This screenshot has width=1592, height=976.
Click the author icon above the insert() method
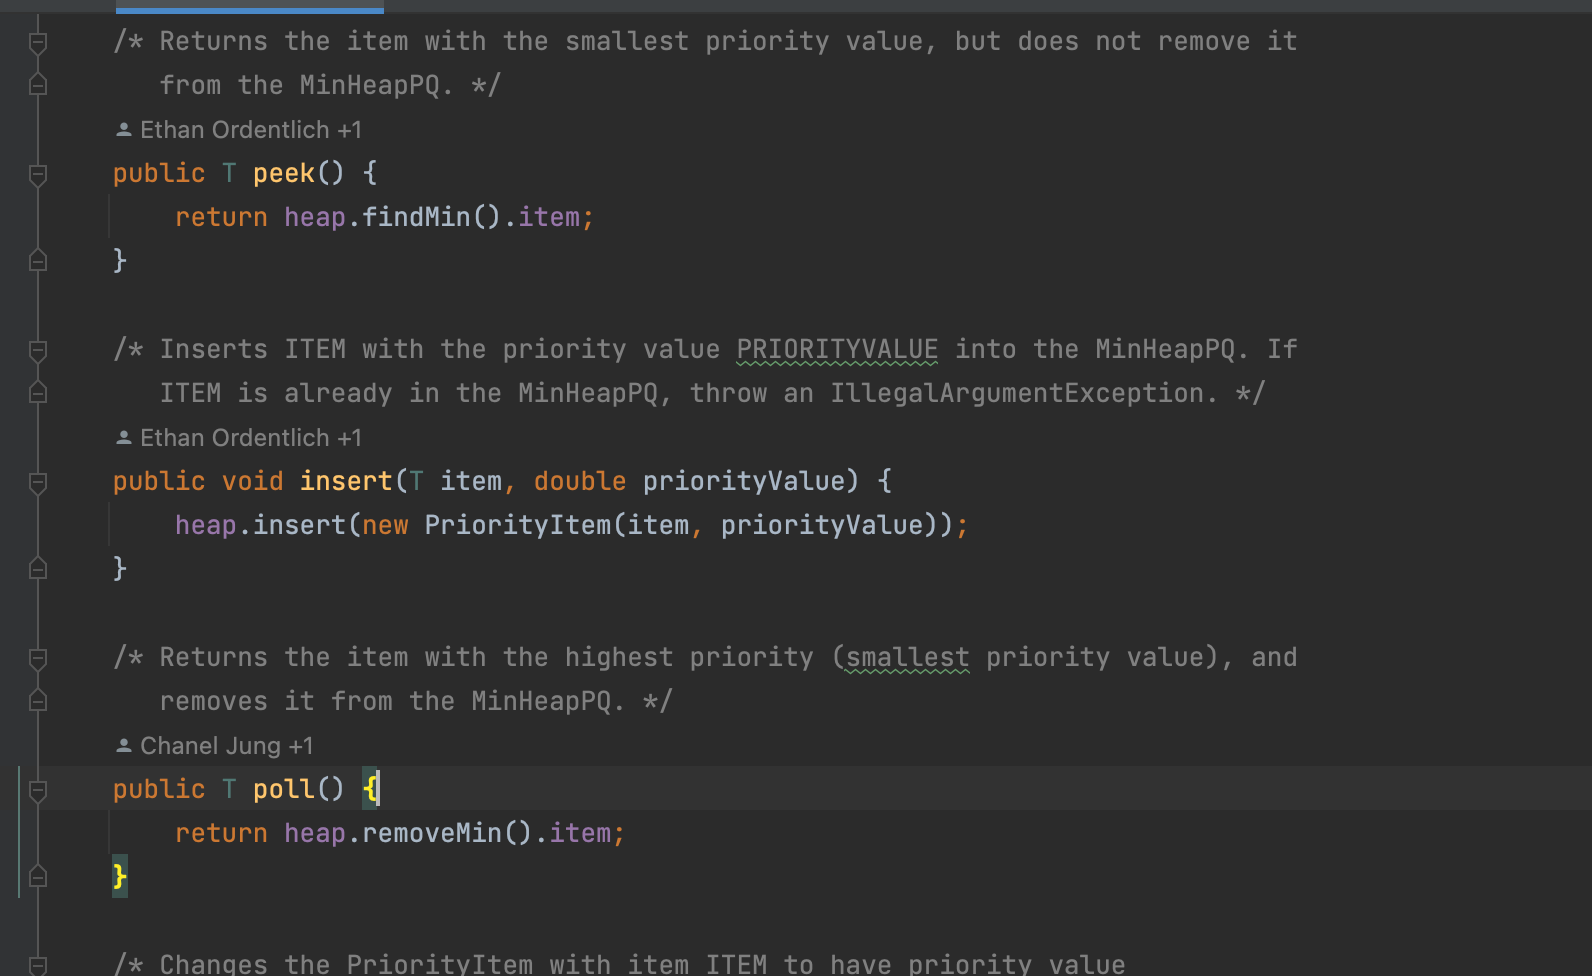tap(124, 438)
